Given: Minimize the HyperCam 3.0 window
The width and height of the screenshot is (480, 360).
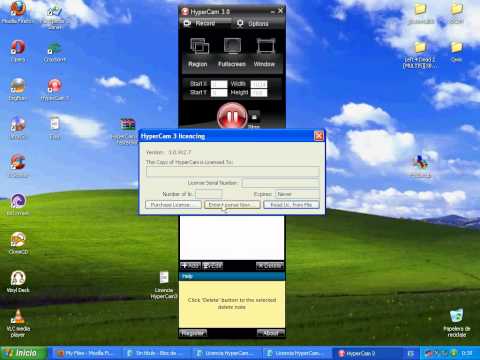Looking at the screenshot, I should 273,12.
